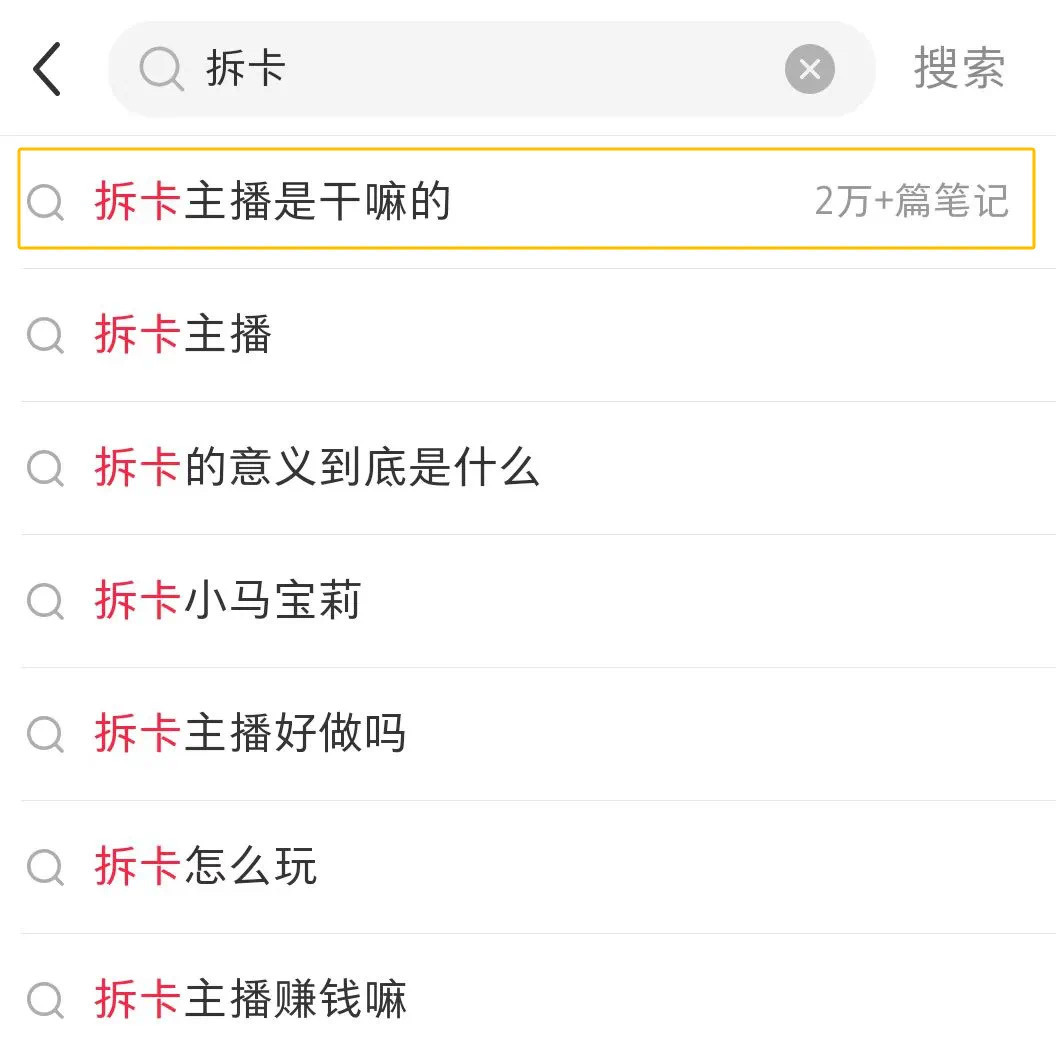Click search icon beside 拆卡的意义到底是什么
The width and height of the screenshot is (1056, 1047).
click(45, 469)
